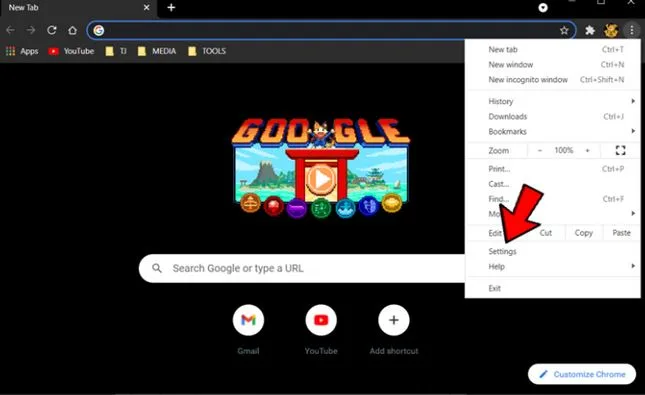The image size is (645, 395).
Task: Click Cut in the Edit row
Action: pyautogui.click(x=545, y=233)
